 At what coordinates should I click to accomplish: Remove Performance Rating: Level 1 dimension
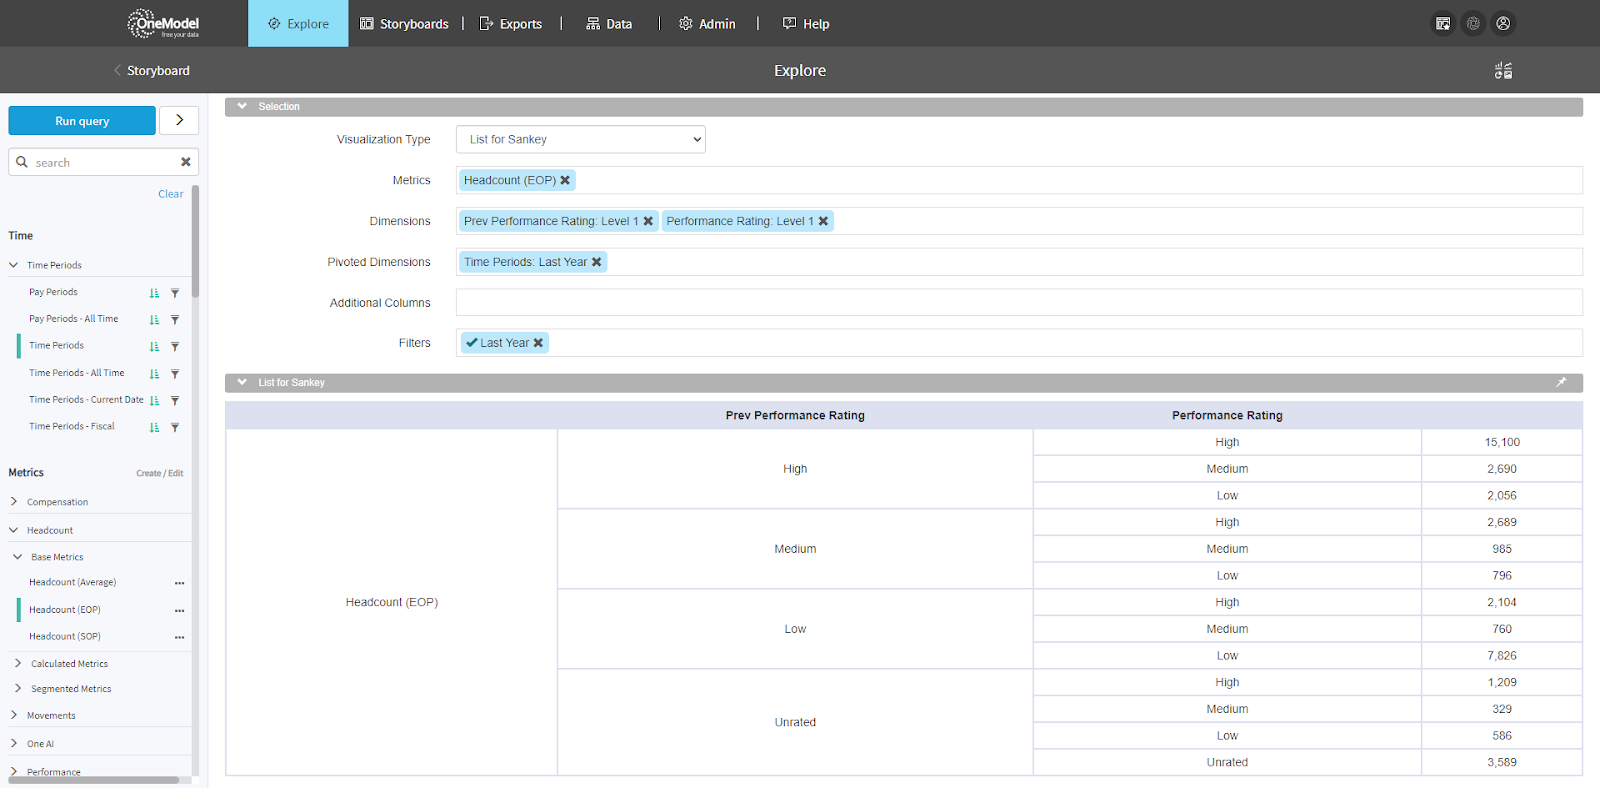[x=823, y=221]
